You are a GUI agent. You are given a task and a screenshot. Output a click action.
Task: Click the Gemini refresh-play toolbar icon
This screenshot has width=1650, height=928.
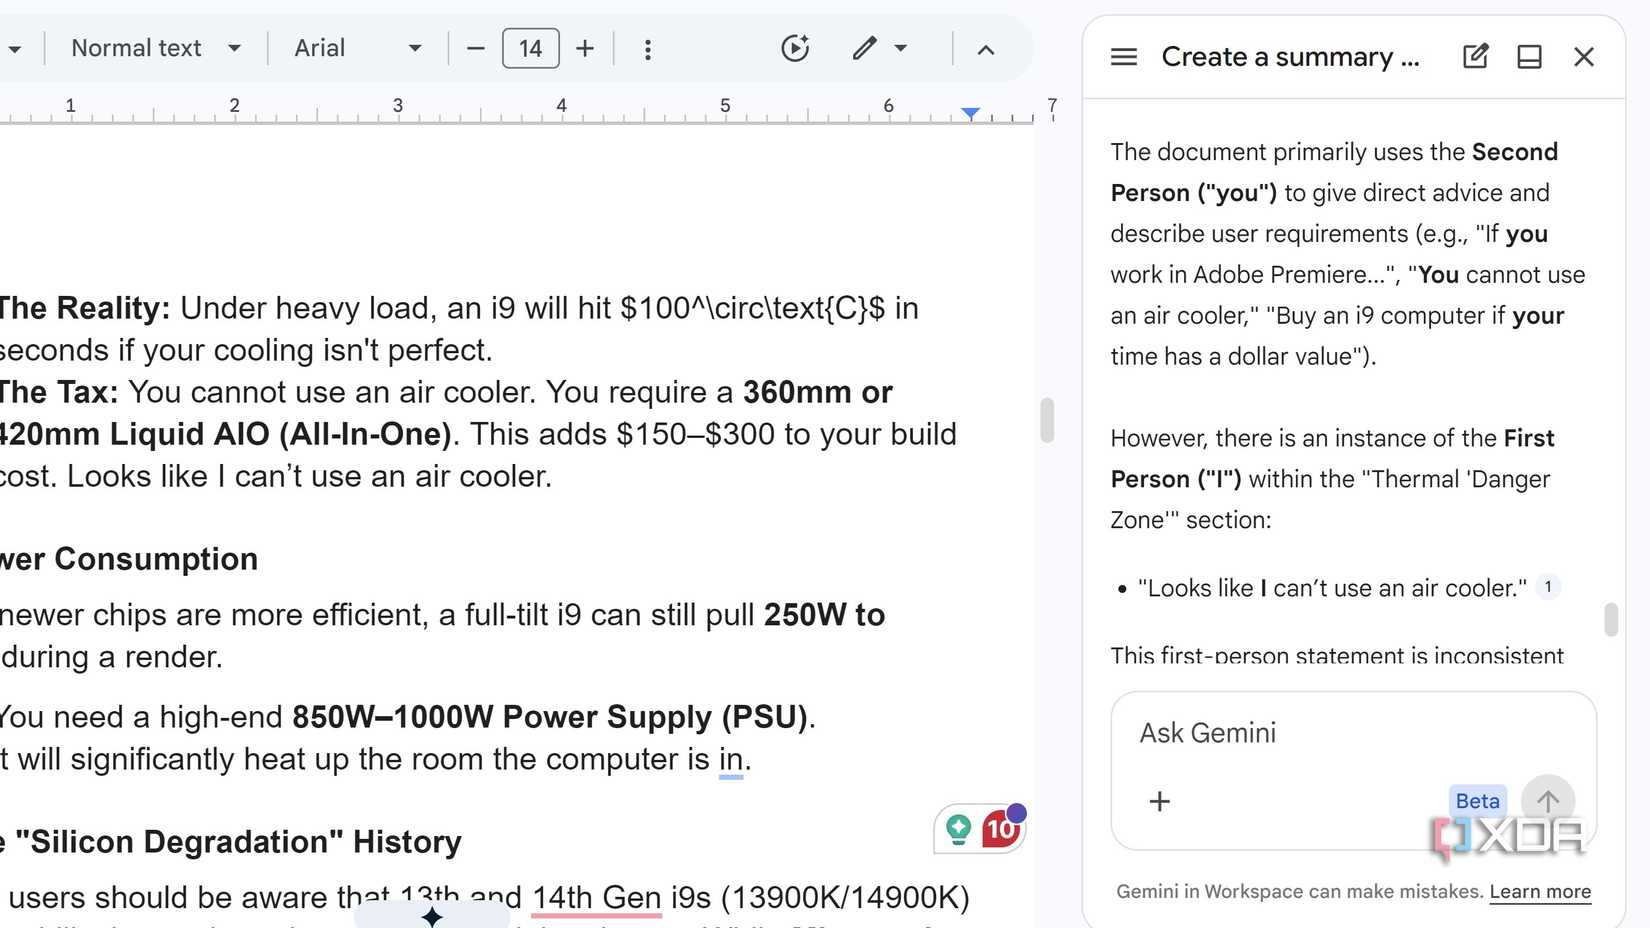795,48
